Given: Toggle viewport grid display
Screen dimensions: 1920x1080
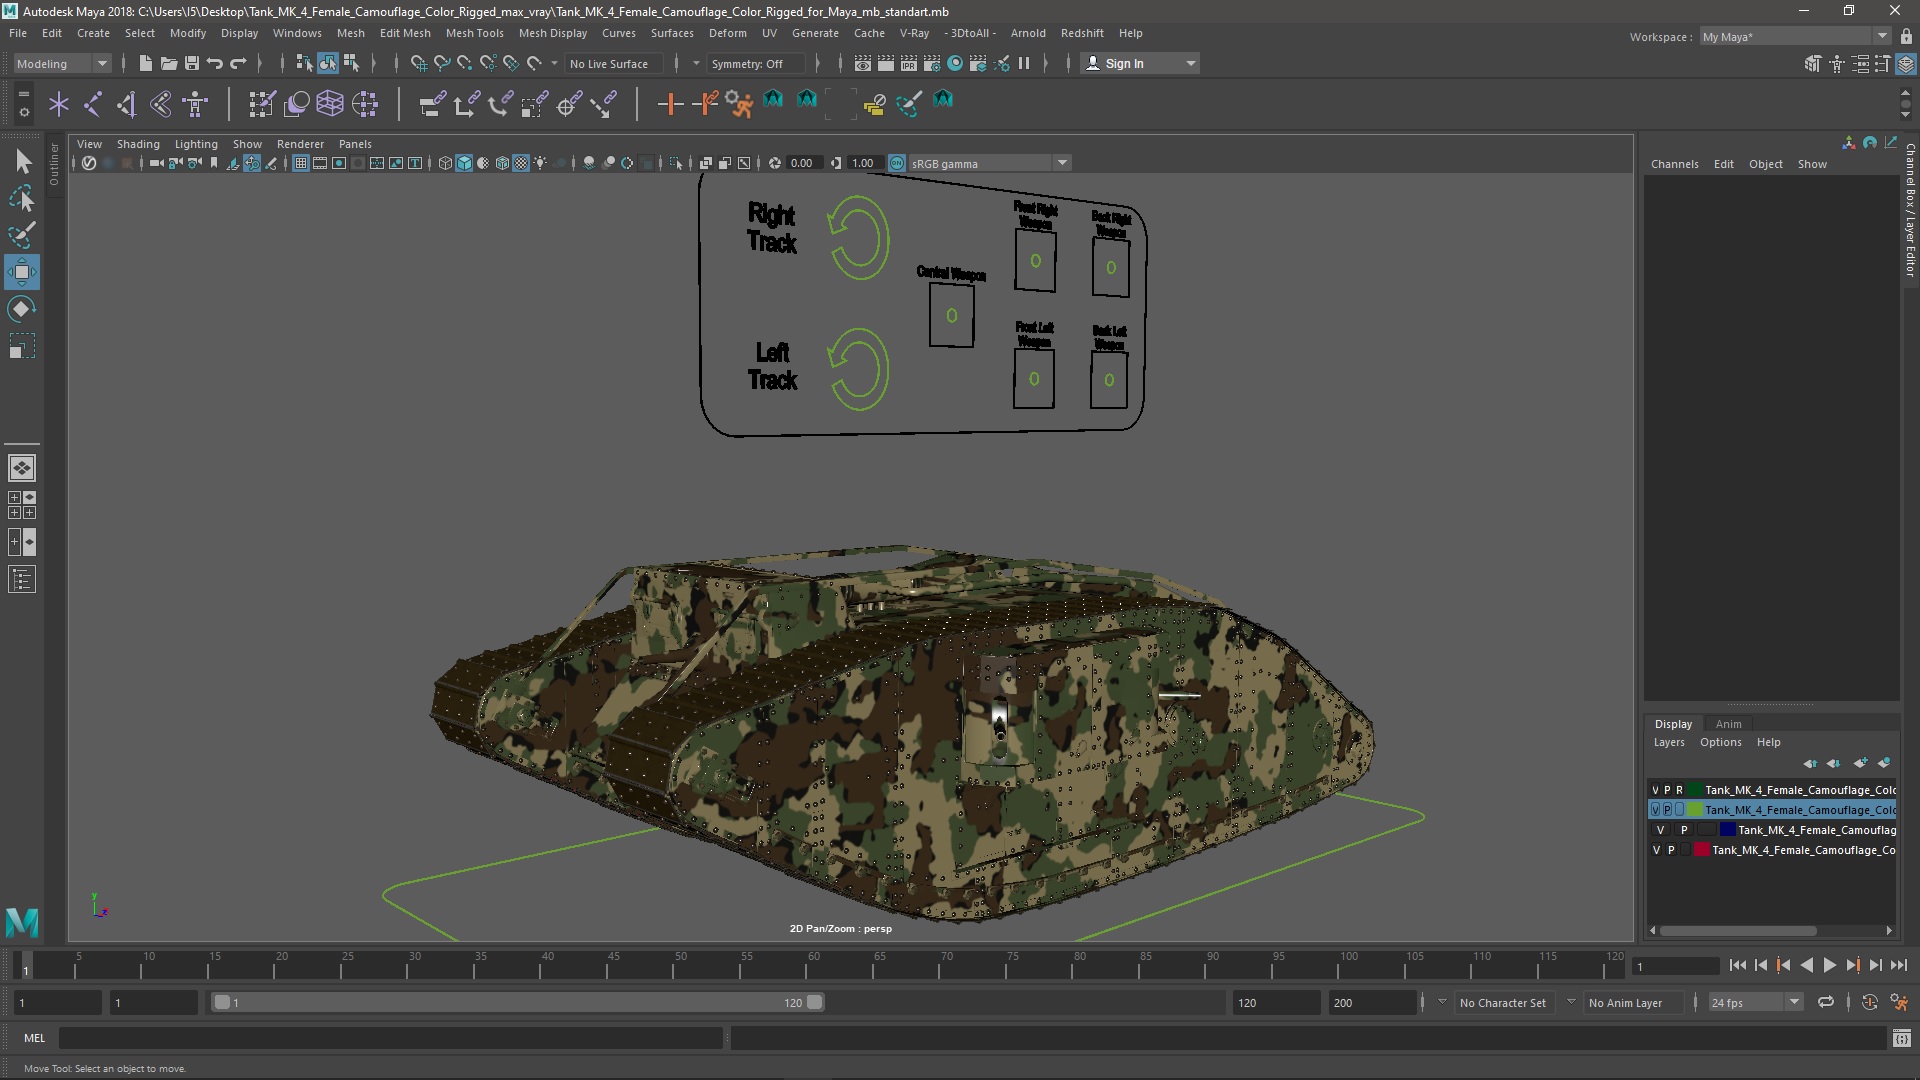Looking at the screenshot, I should click(300, 163).
